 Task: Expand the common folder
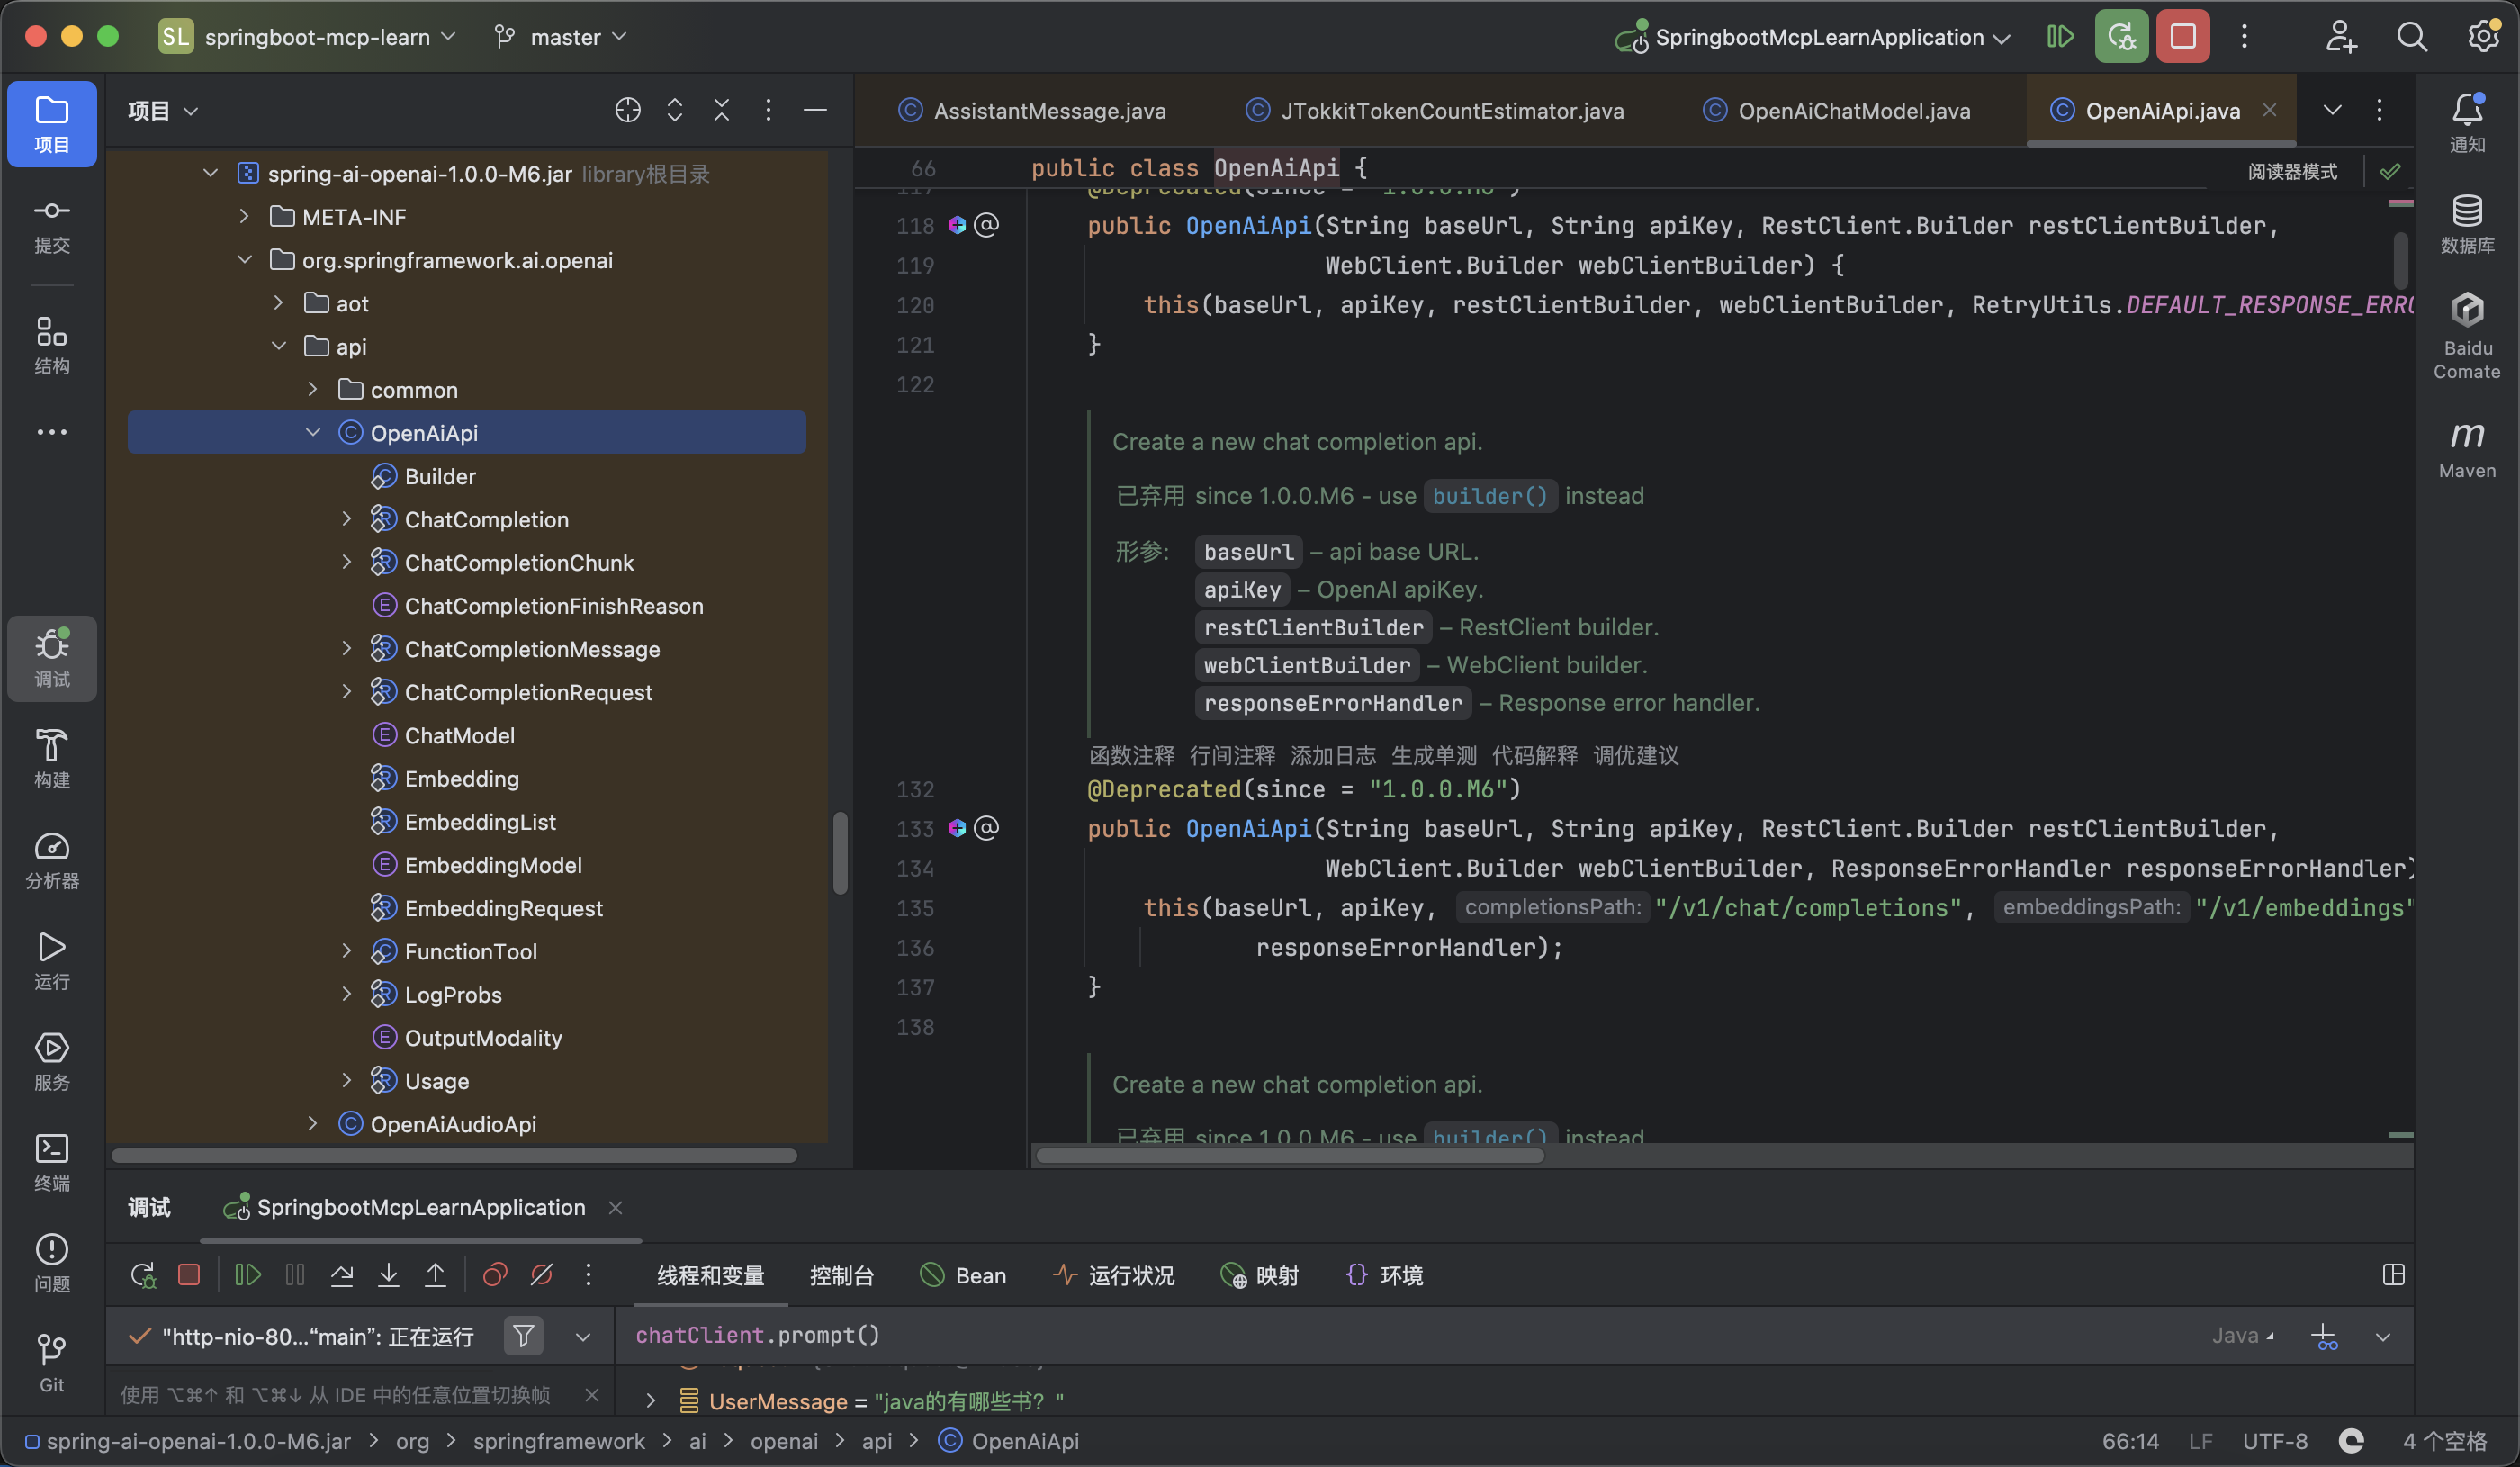pyautogui.click(x=313, y=390)
